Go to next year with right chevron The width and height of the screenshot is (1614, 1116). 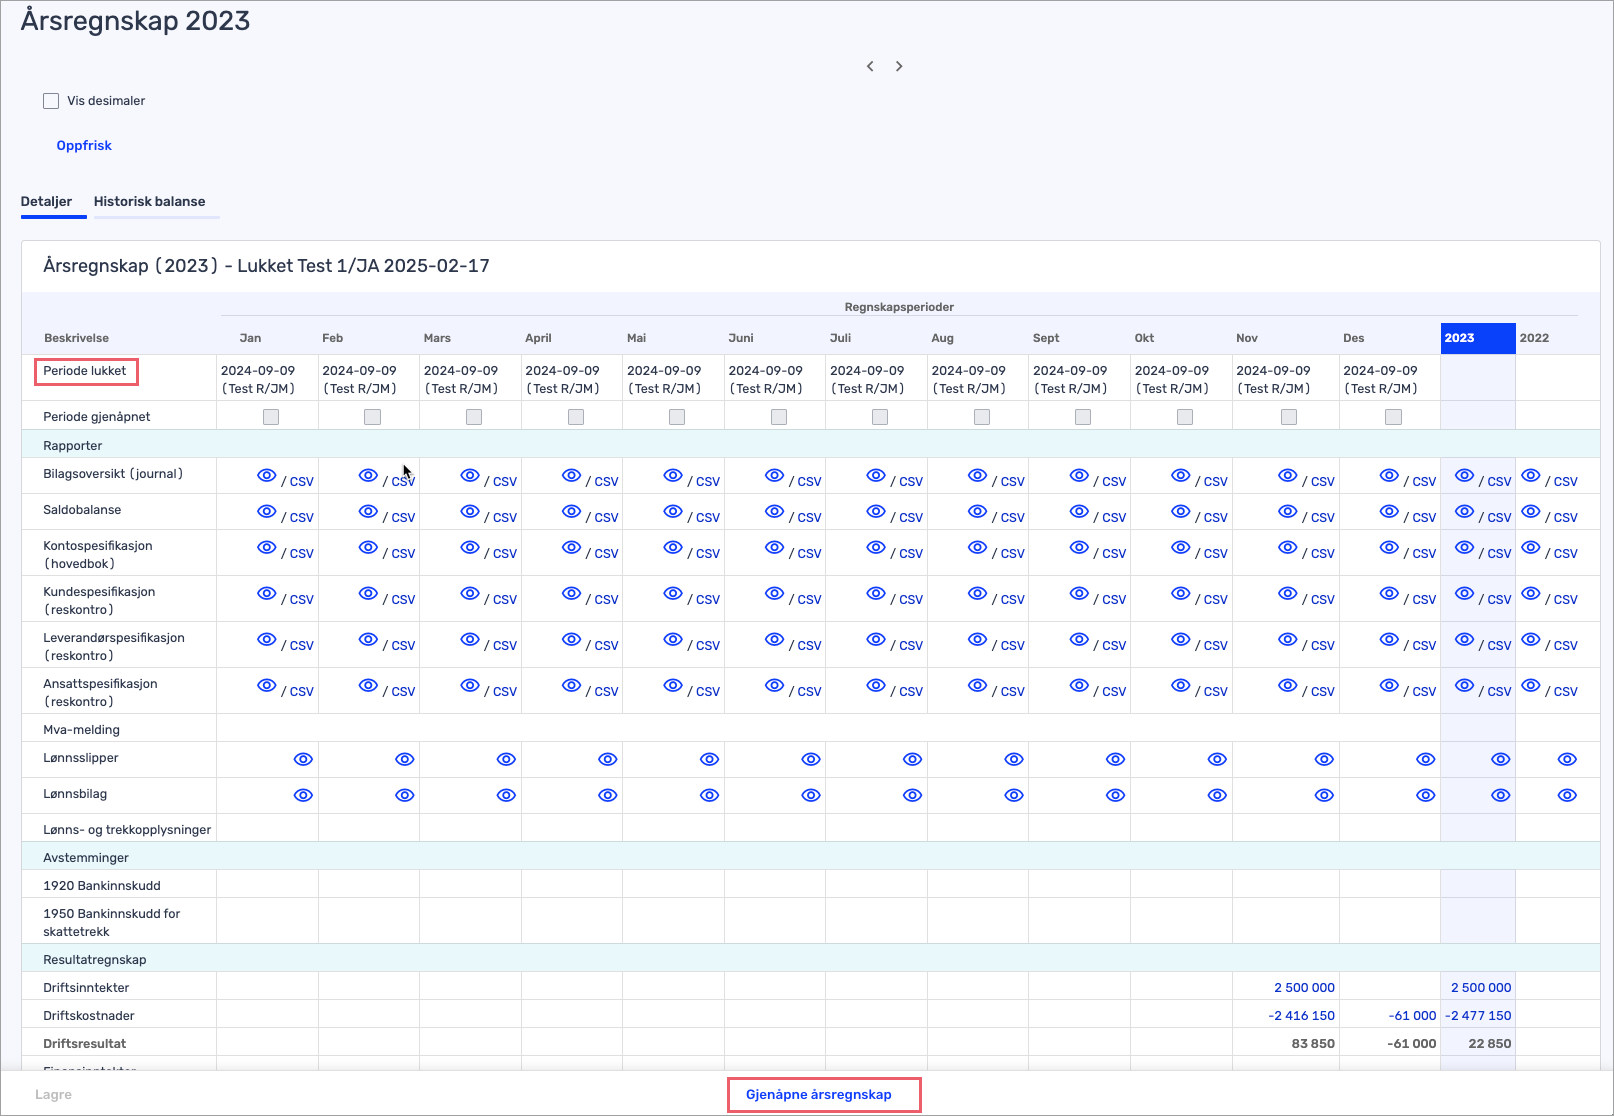899,66
